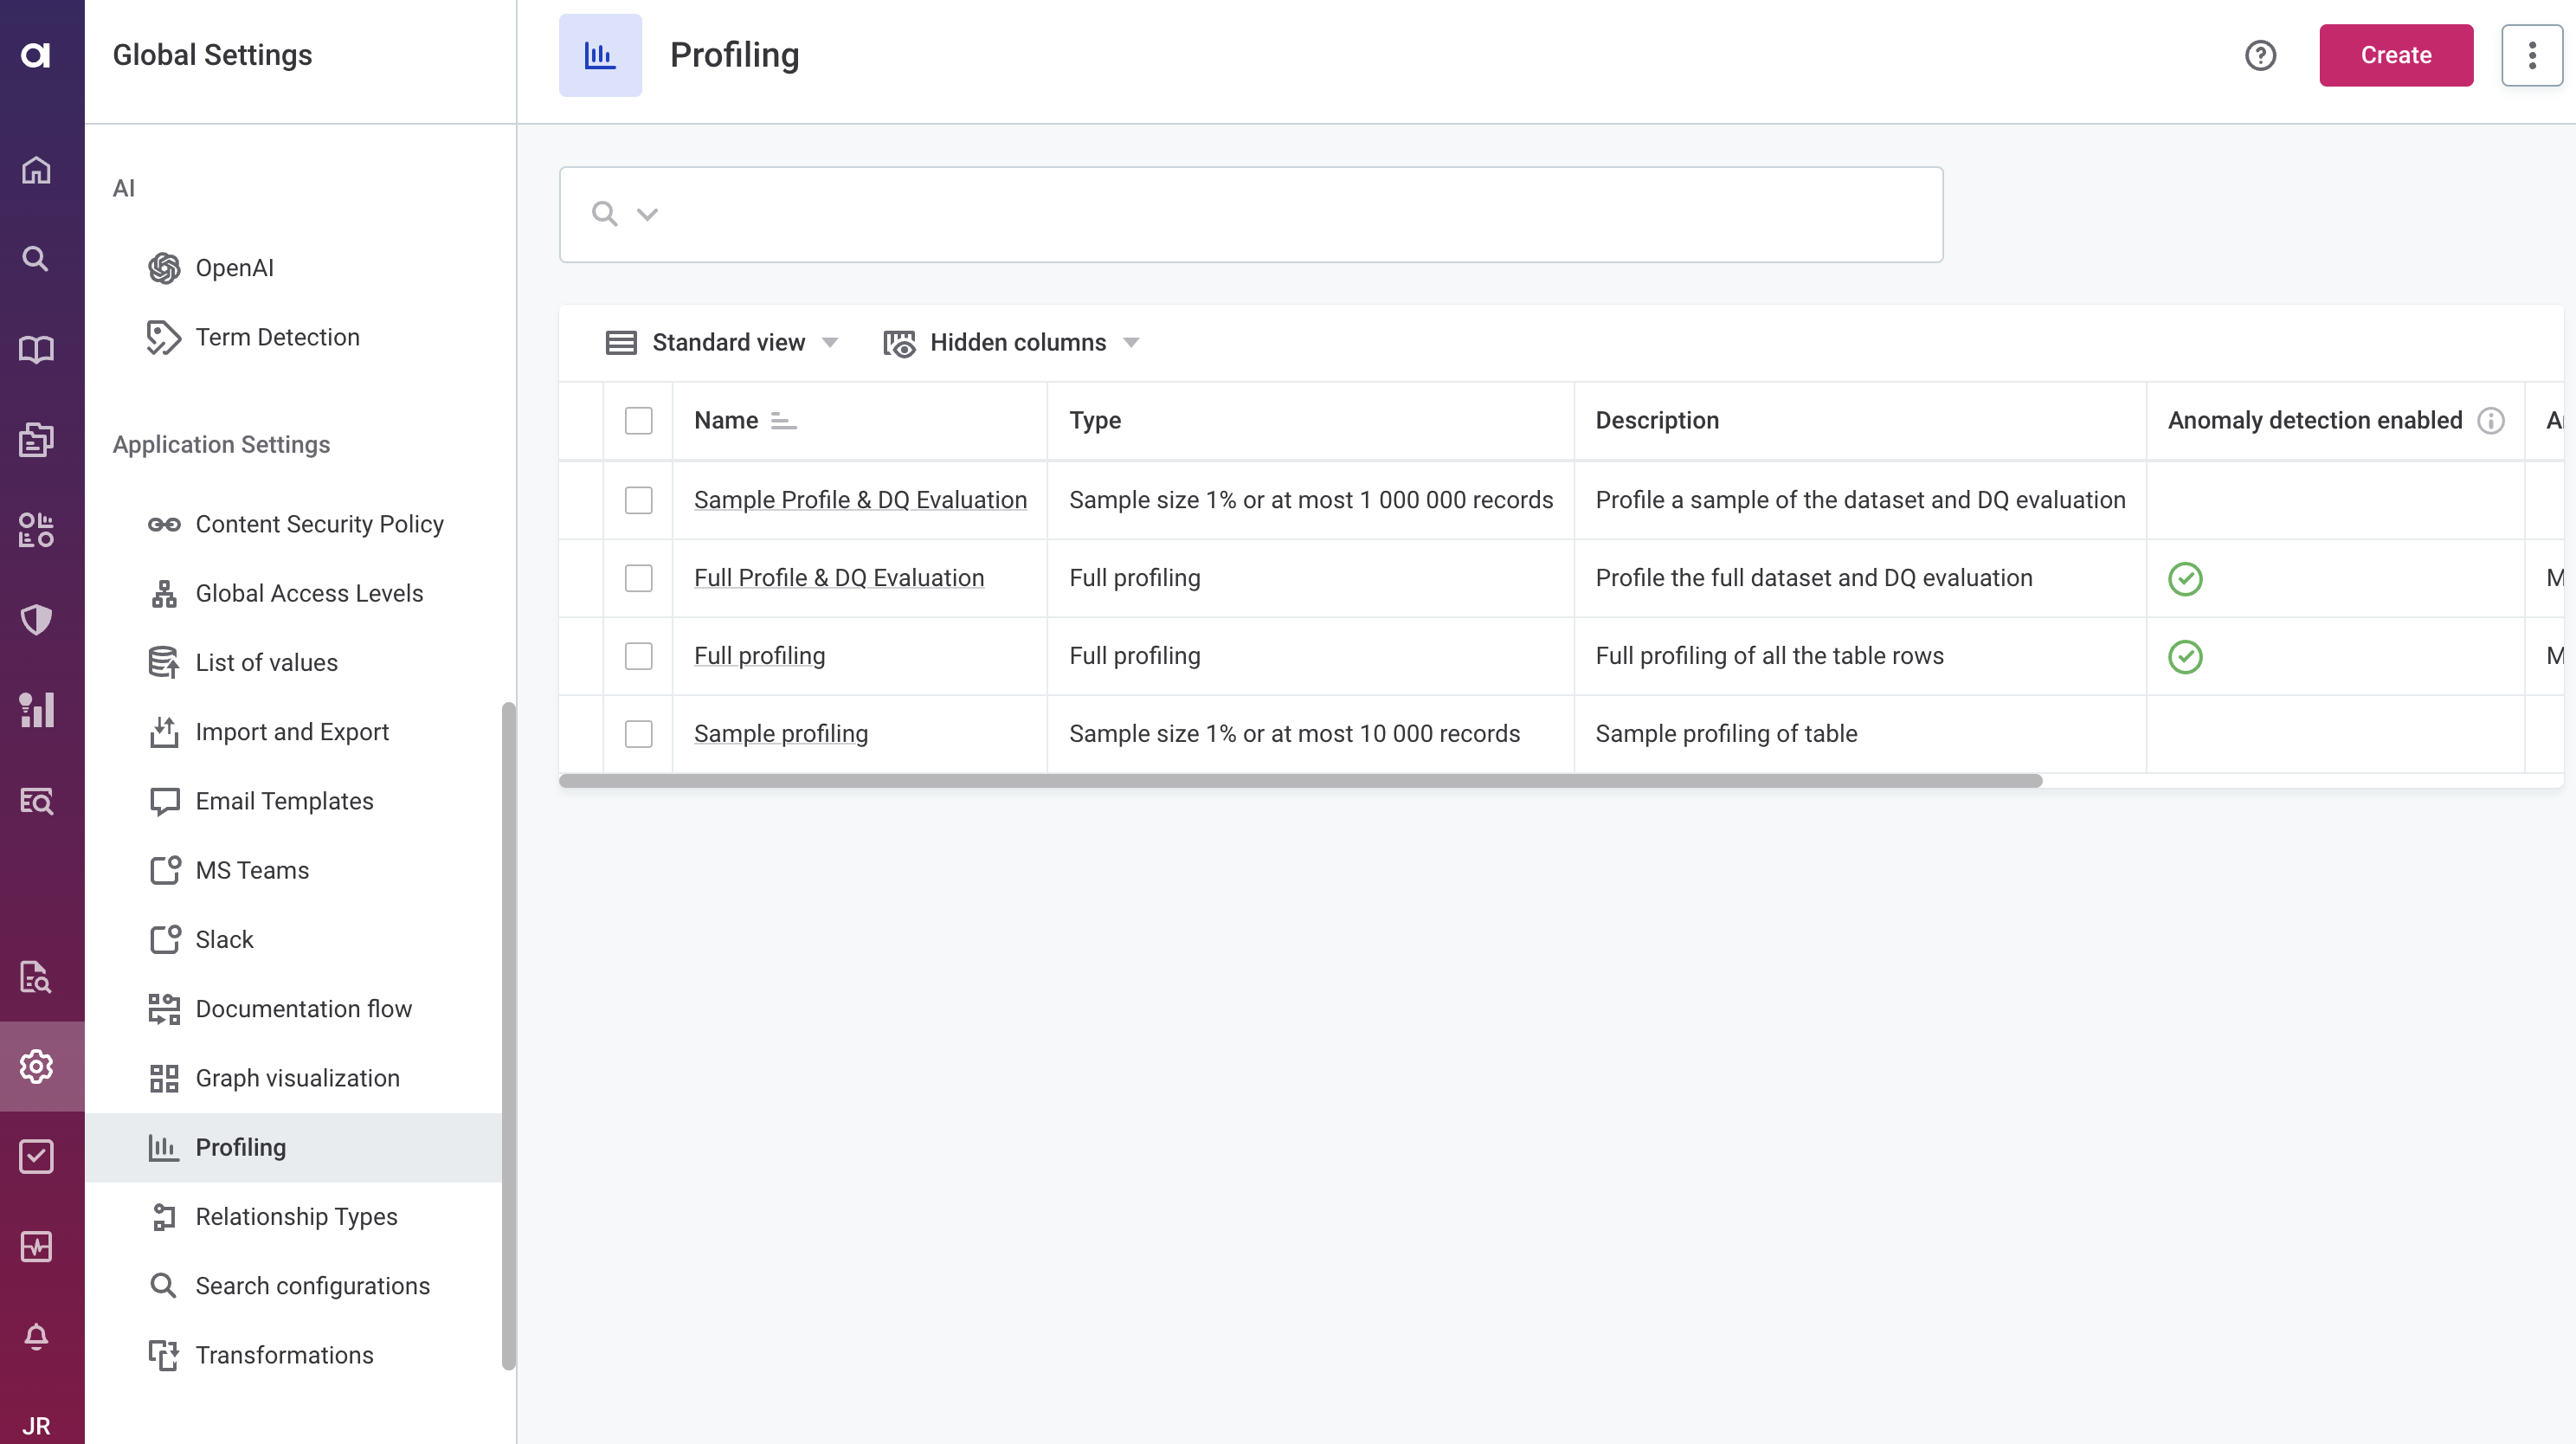Open Email Templates settings
Viewport: 2576px width, 1444px height.
283,801
